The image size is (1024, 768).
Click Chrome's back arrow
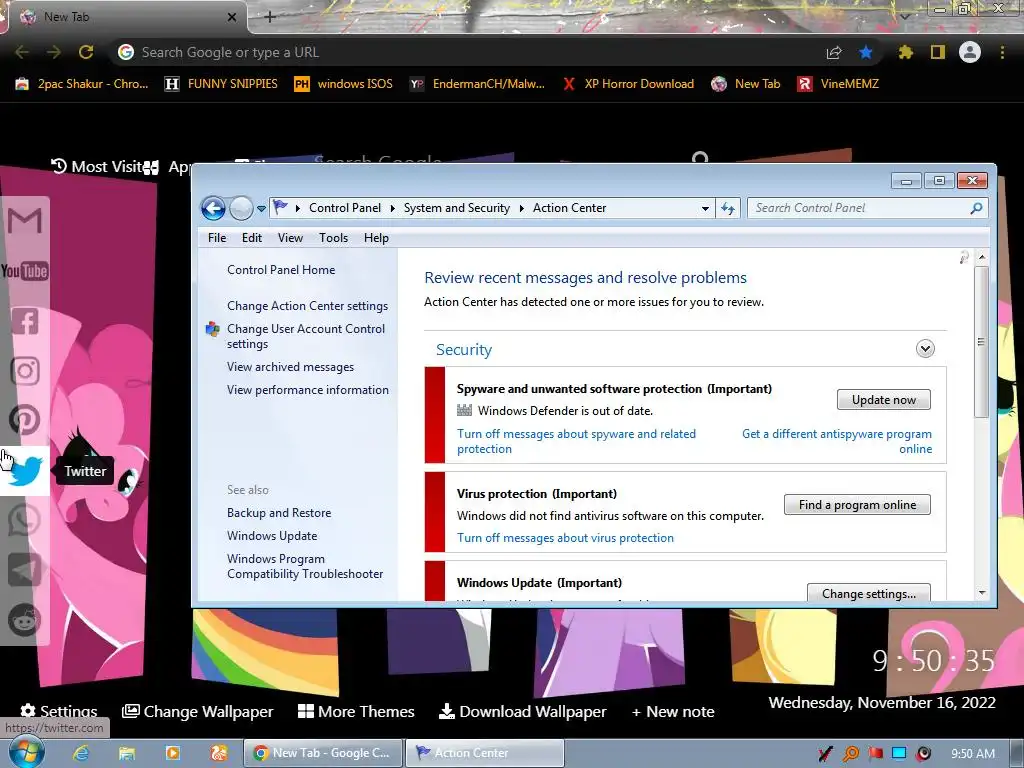pyautogui.click(x=22, y=52)
